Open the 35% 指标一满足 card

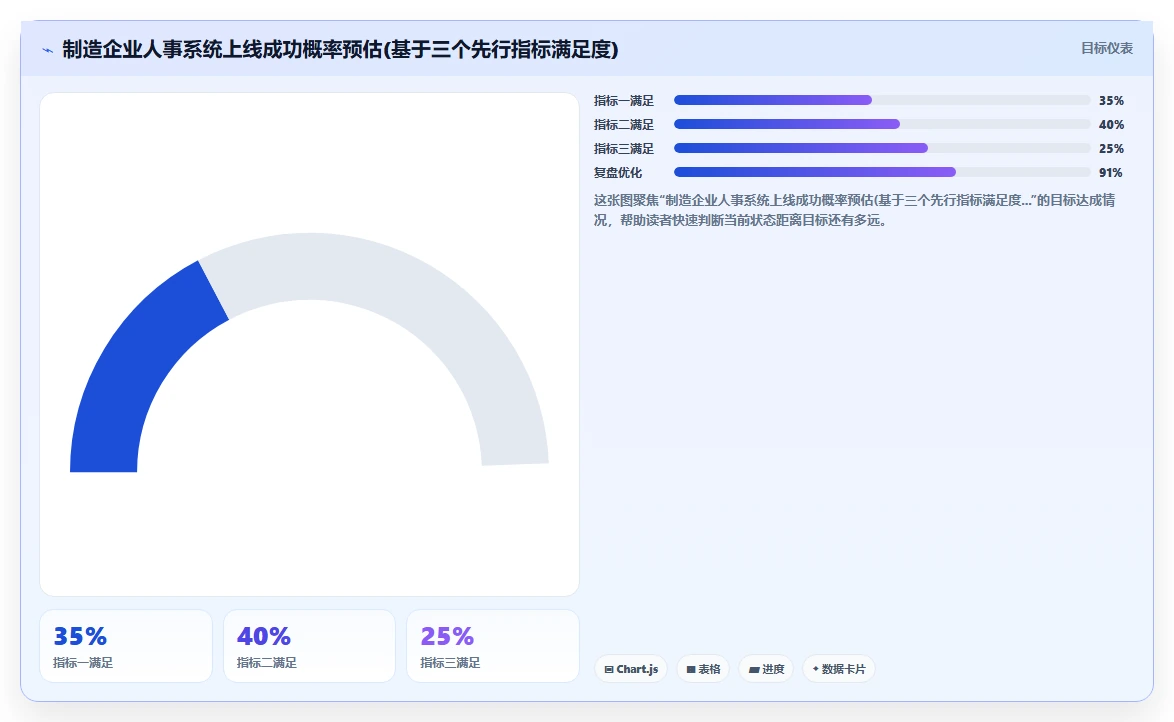126,646
